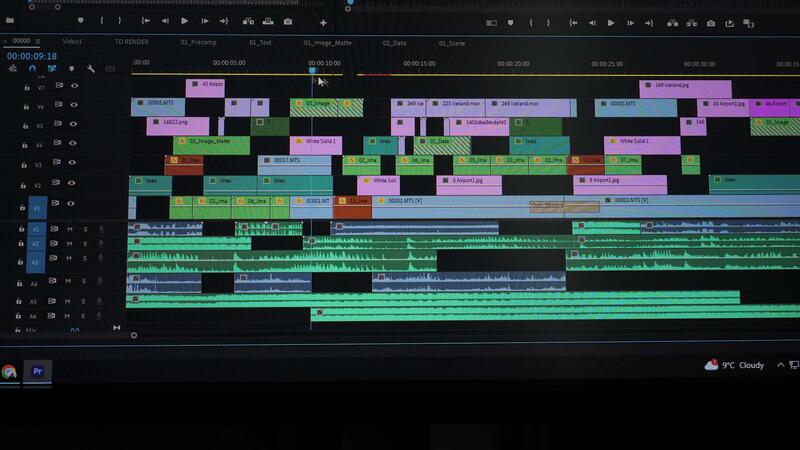Open the sequence panel menu beside 00000 tab

(x=38, y=41)
